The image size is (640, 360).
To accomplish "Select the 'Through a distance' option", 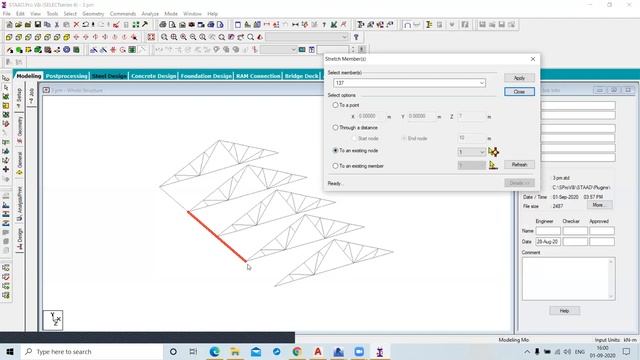I will click(x=335, y=127).
